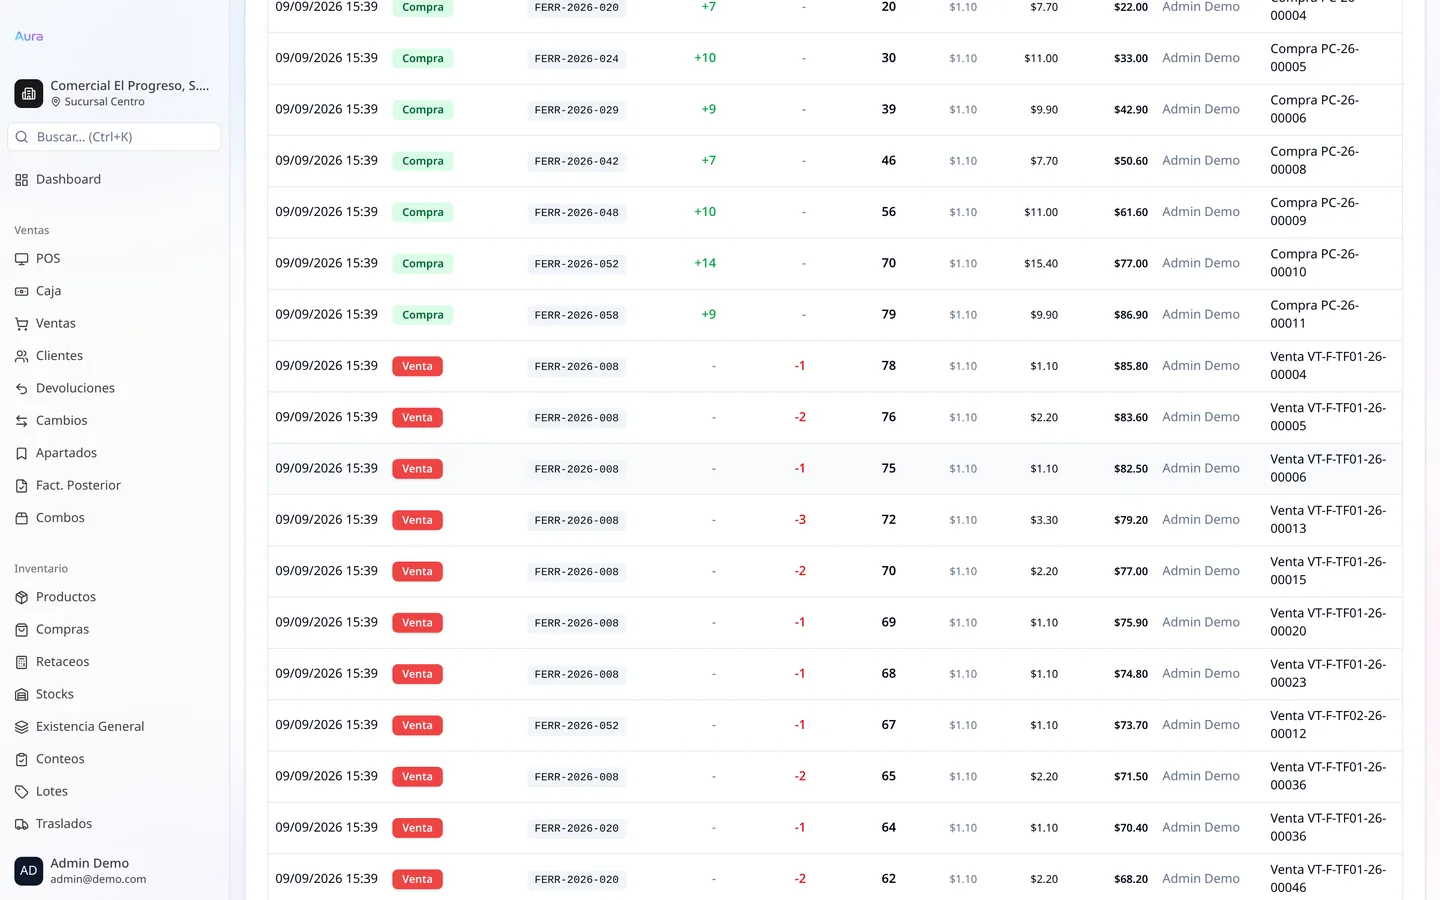1440x900 pixels.
Task: Click the company building logo icon
Action: 29,93
